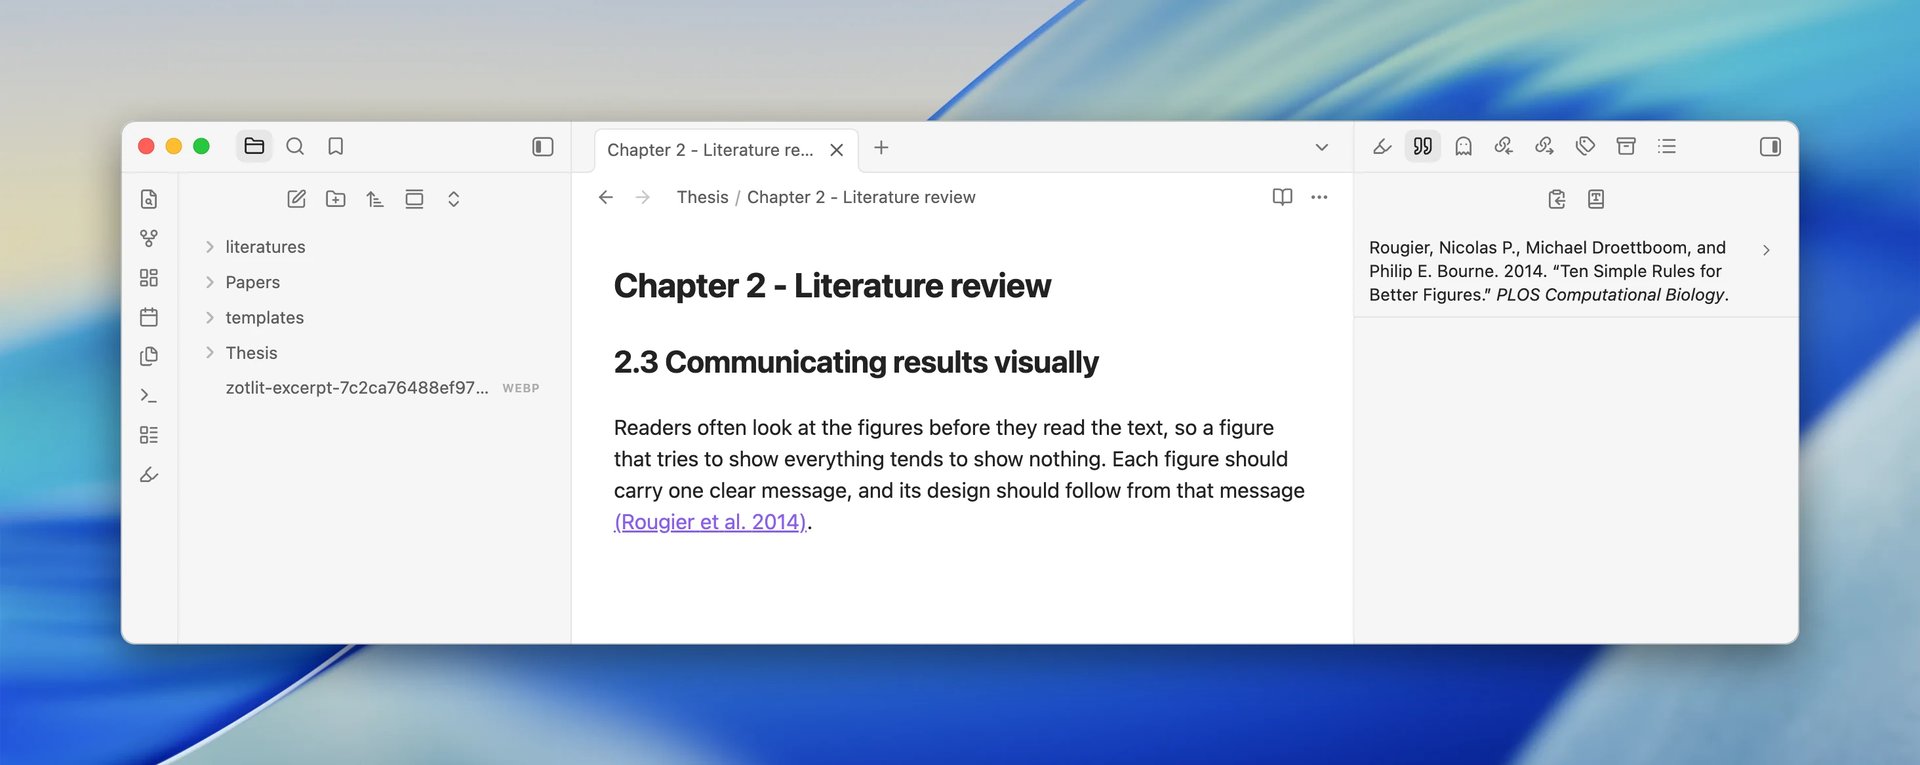Toggle the right sidebar collapse icon
The image size is (1920, 765).
1770,146
